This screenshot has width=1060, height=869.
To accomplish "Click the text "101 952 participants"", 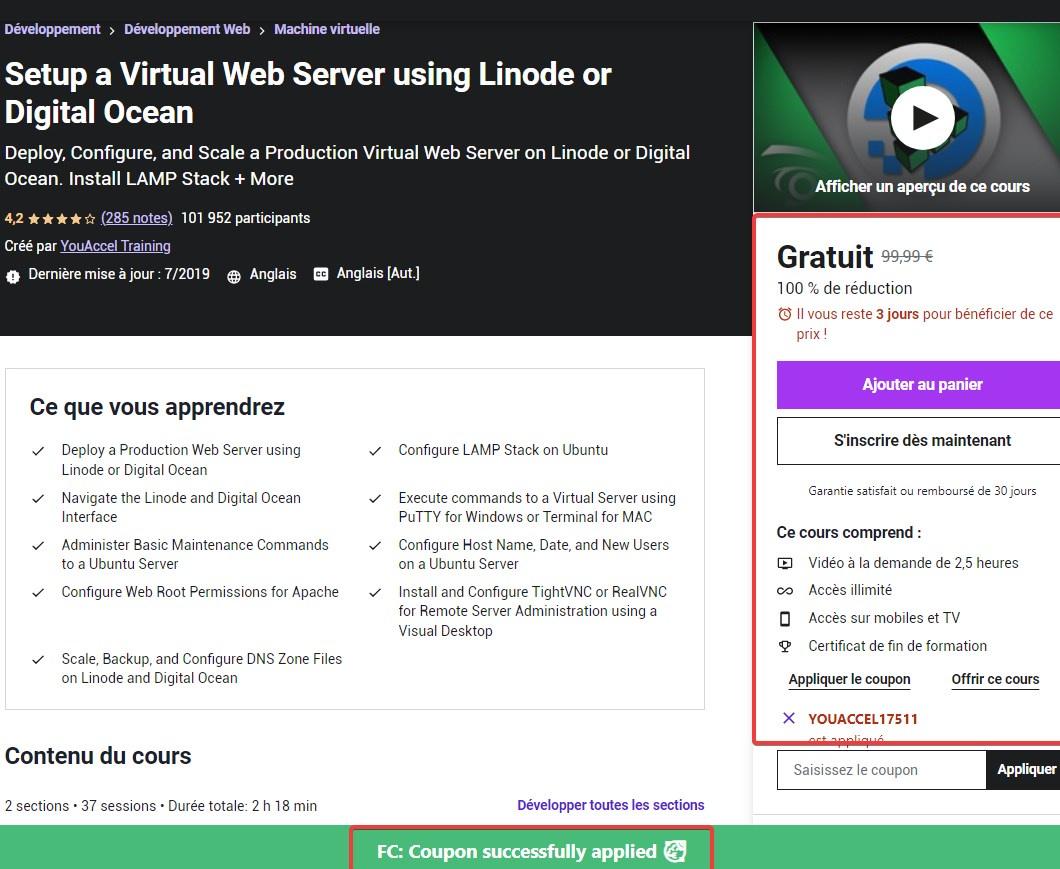I will [245, 218].
